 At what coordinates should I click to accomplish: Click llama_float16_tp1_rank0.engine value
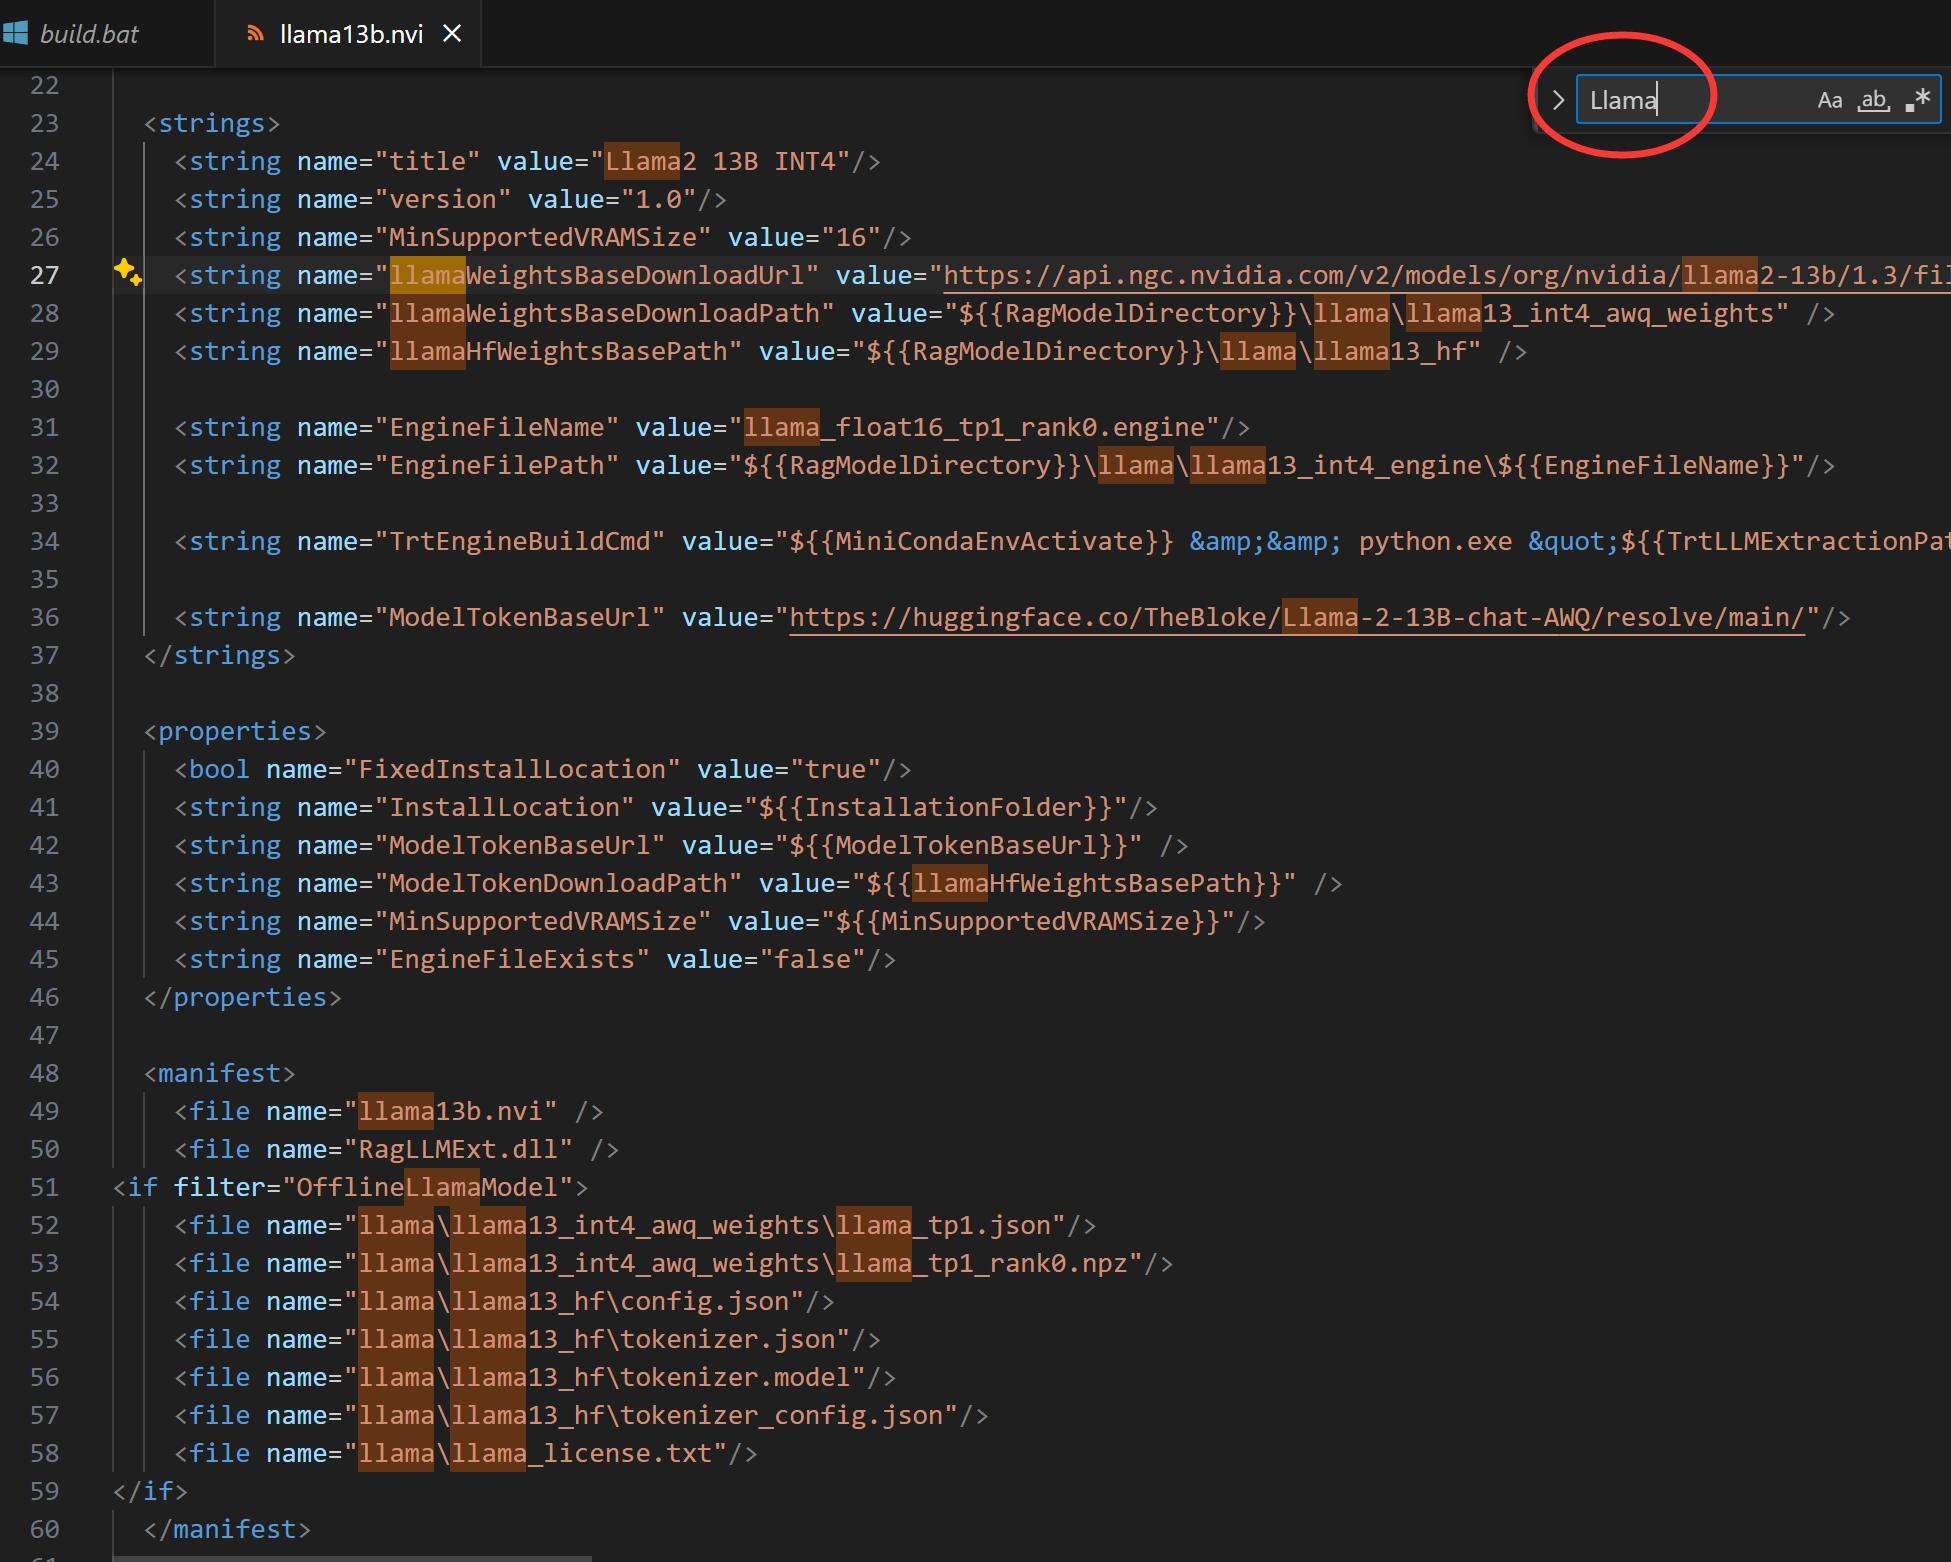974,427
